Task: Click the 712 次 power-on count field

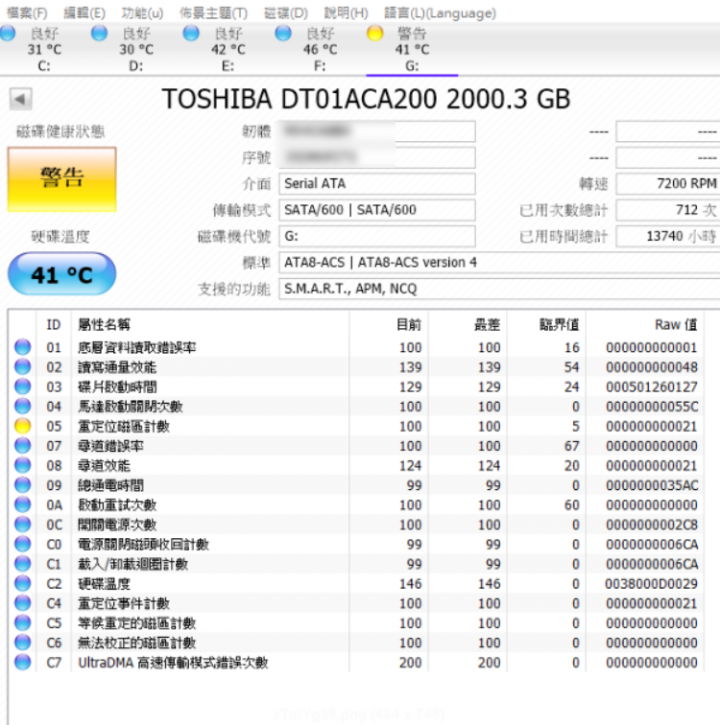Action: (668, 210)
